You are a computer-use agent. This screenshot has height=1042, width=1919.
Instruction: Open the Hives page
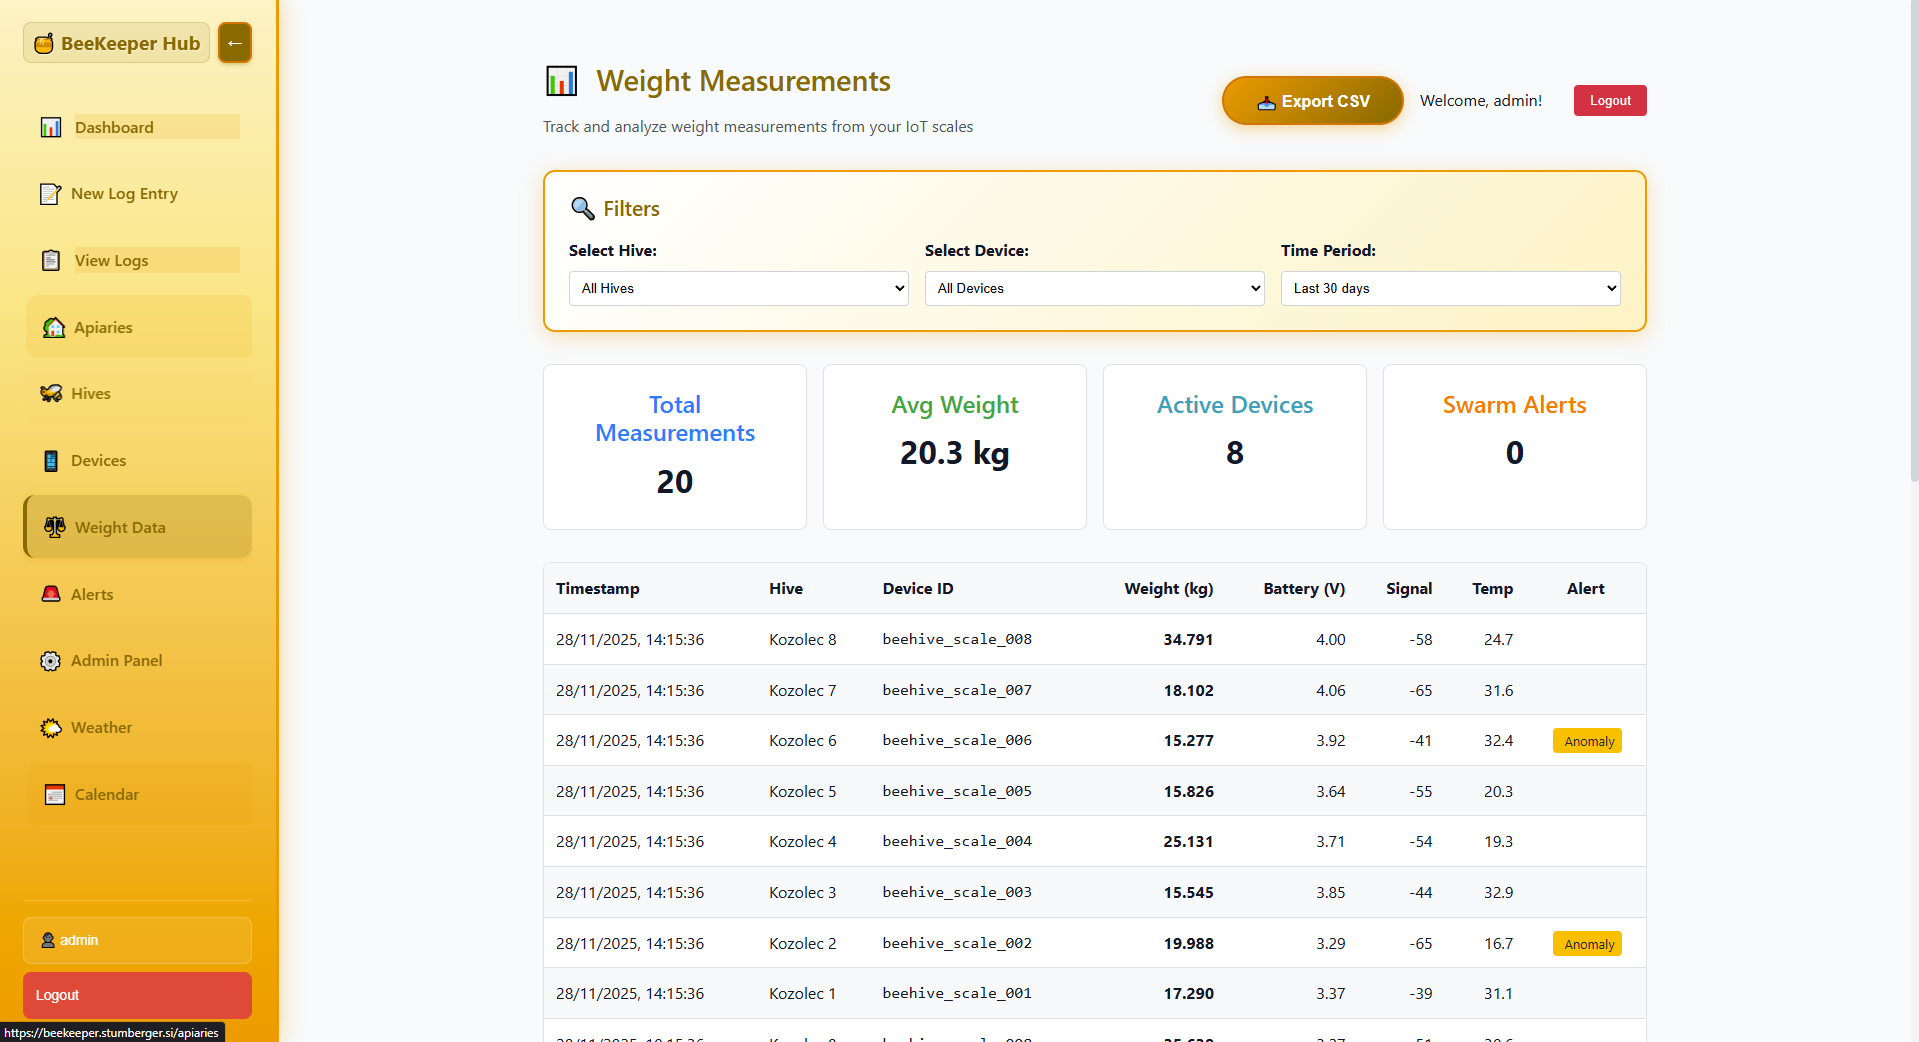[x=138, y=394]
